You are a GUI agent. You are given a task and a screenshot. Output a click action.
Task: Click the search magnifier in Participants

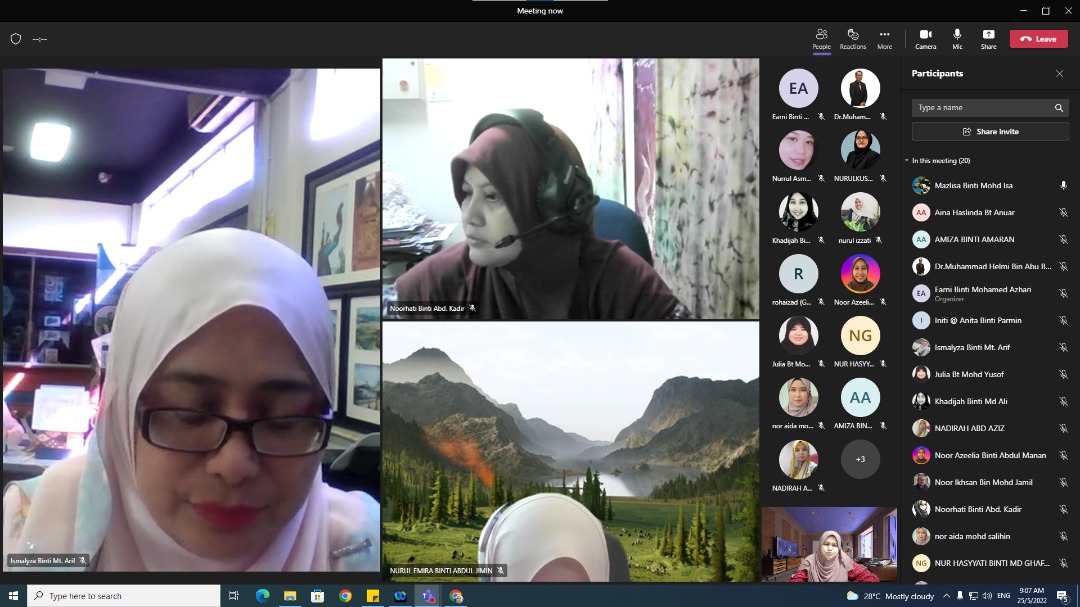pos(1059,107)
